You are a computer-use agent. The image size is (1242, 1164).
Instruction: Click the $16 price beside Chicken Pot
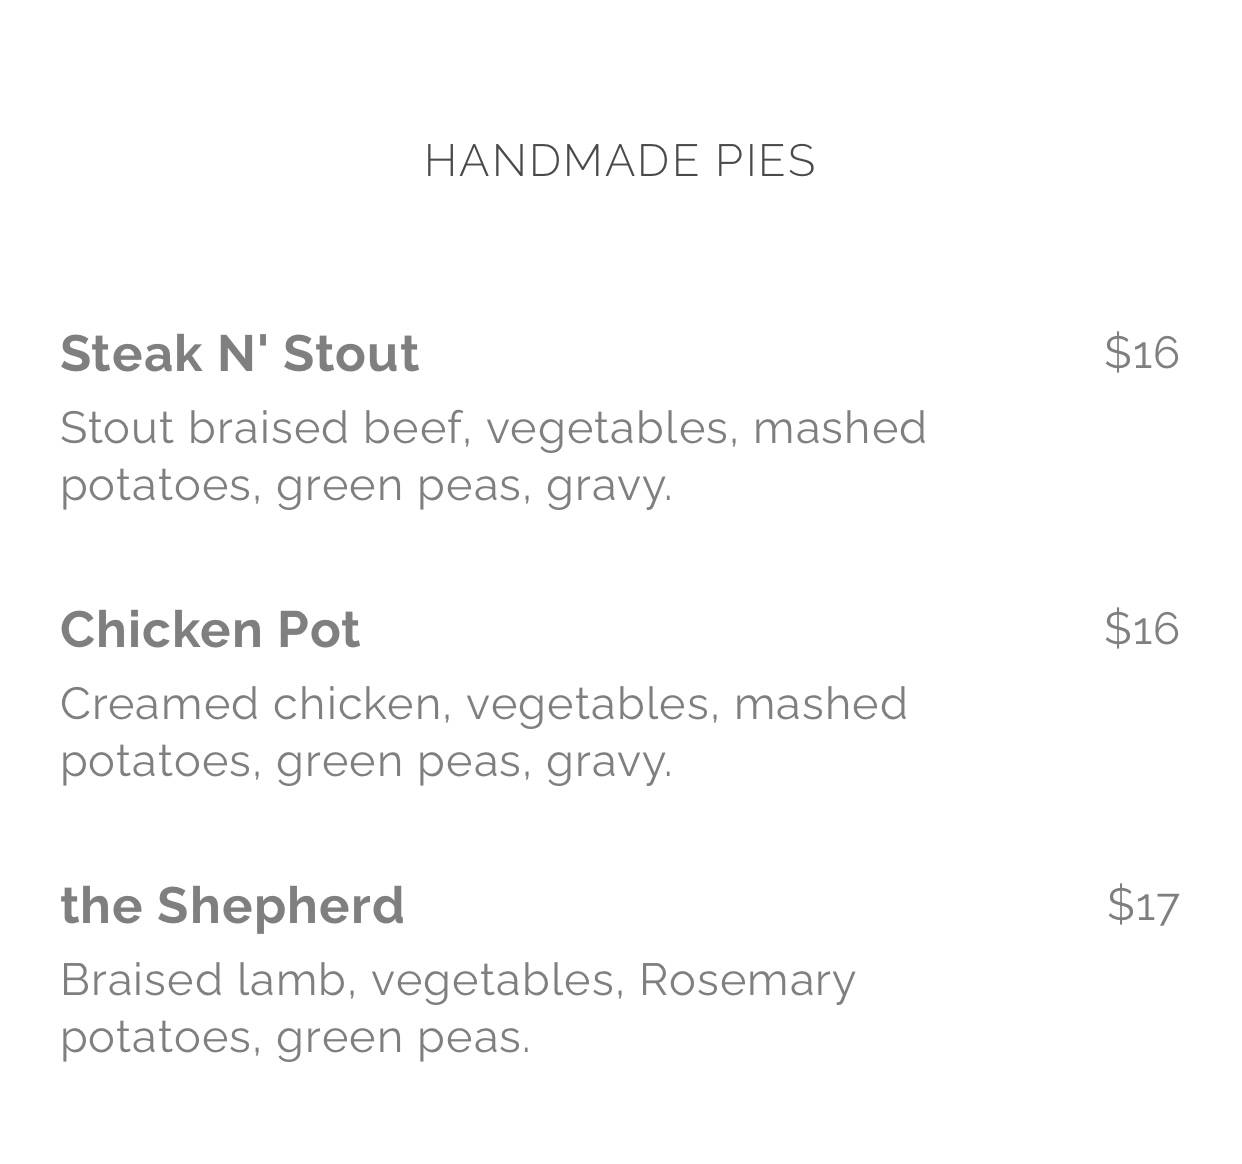coord(1141,629)
